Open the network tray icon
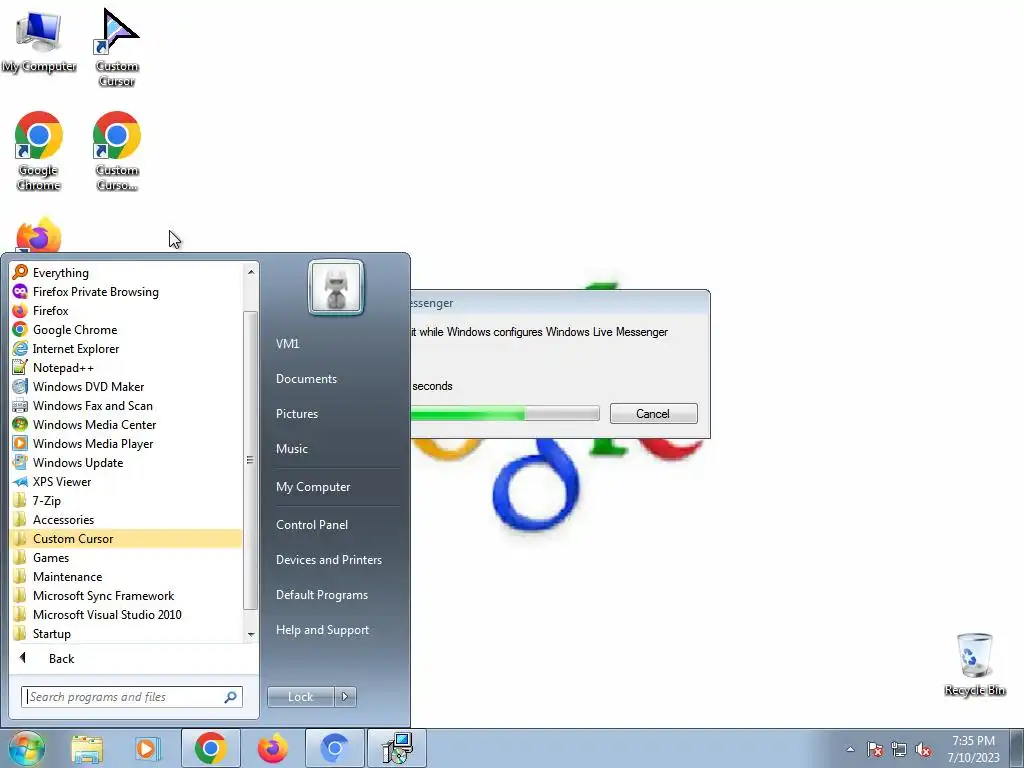Screen dimensions: 1024x768 pyautogui.click(x=899, y=749)
